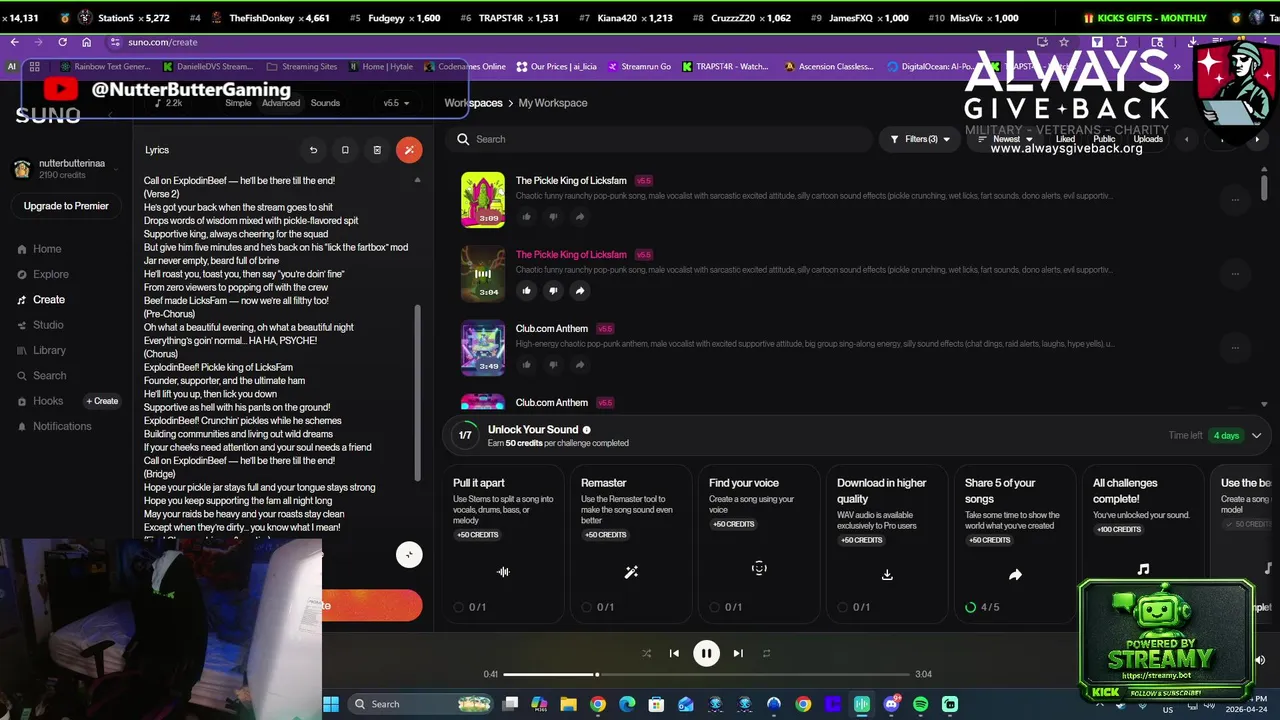This screenshot has width=1280, height=720.
Task: Click the song playback progress bar
Action: point(706,674)
